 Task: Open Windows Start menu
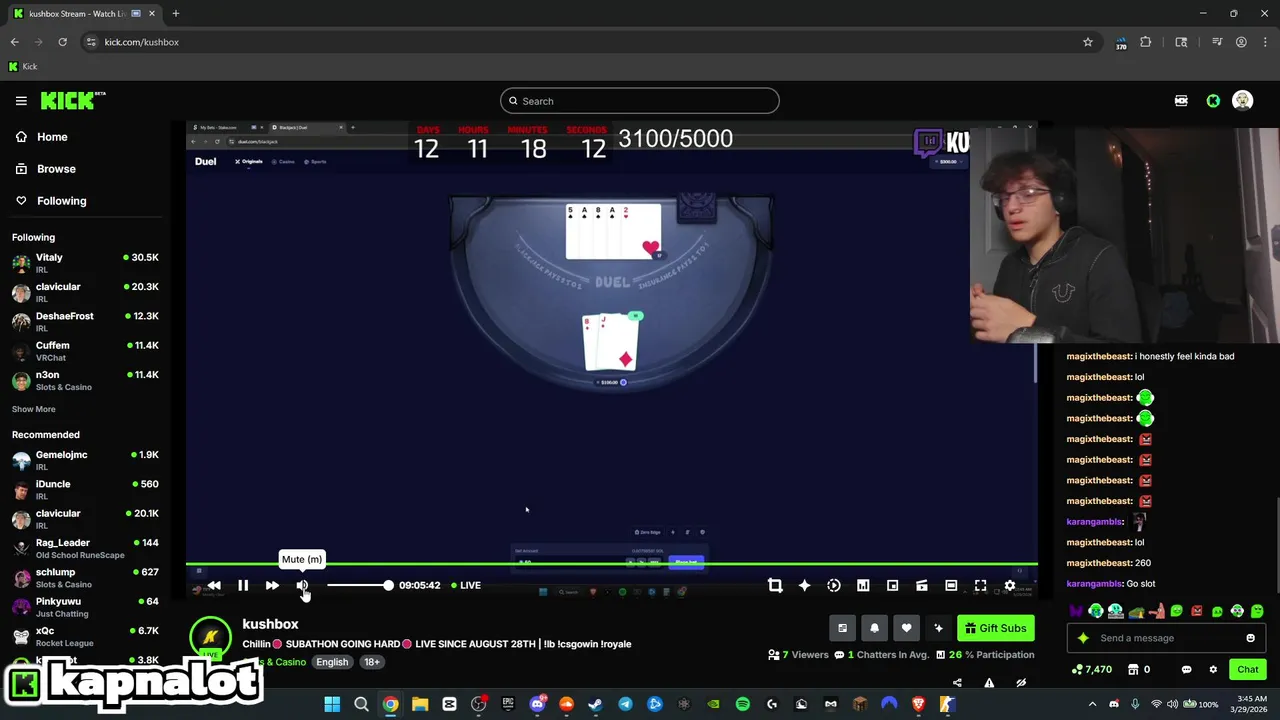332,704
